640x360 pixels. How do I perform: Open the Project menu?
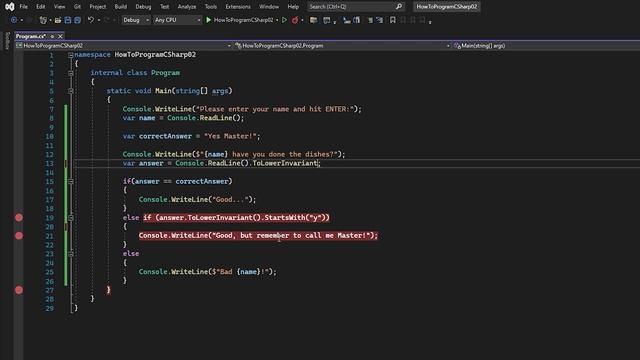[98, 7]
